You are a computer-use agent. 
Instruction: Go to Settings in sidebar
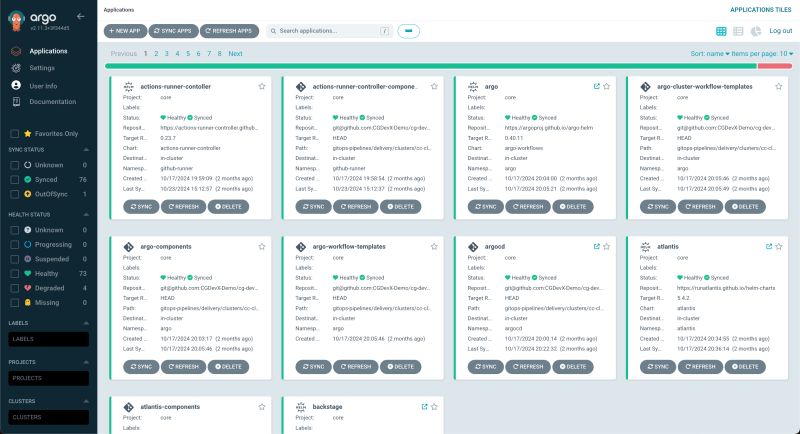click(x=42, y=68)
